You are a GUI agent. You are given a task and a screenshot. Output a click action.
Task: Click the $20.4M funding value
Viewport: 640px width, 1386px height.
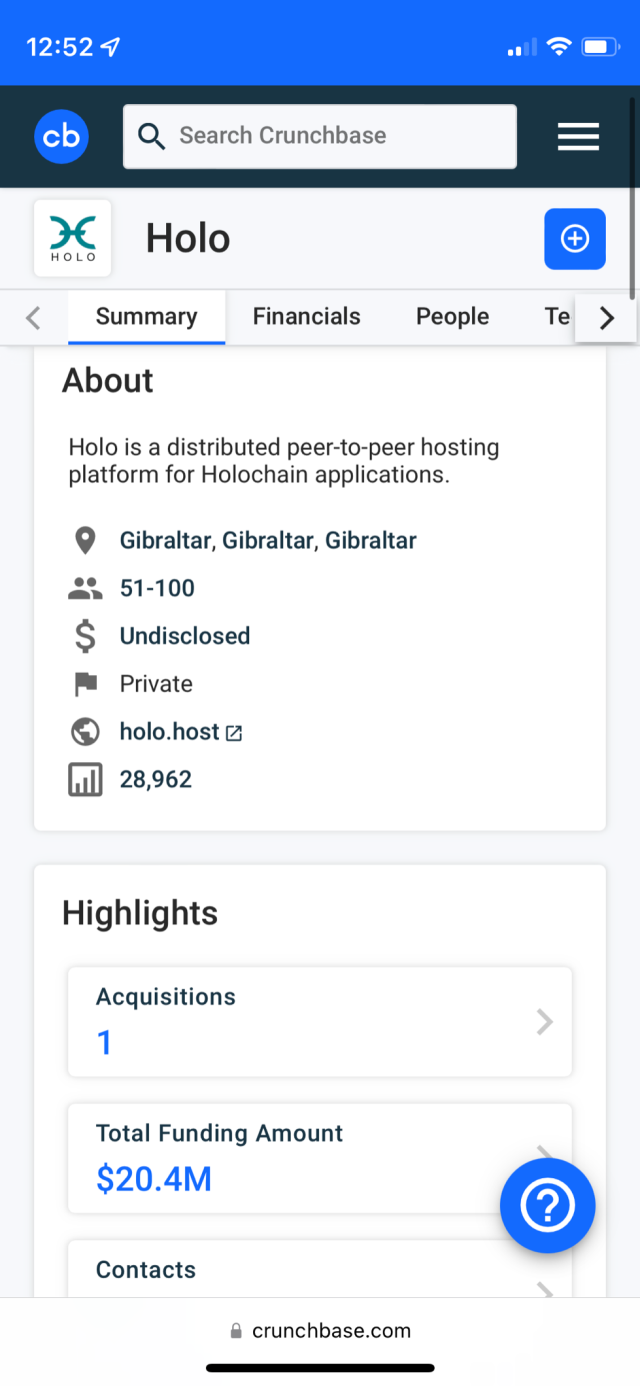154,1180
